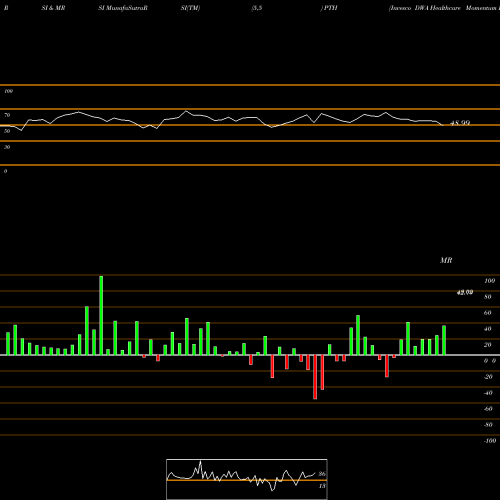
Task: Click the 'Invesco DWA Healthcare Momentum' title
Action: pyautogui.click(x=444, y=8)
